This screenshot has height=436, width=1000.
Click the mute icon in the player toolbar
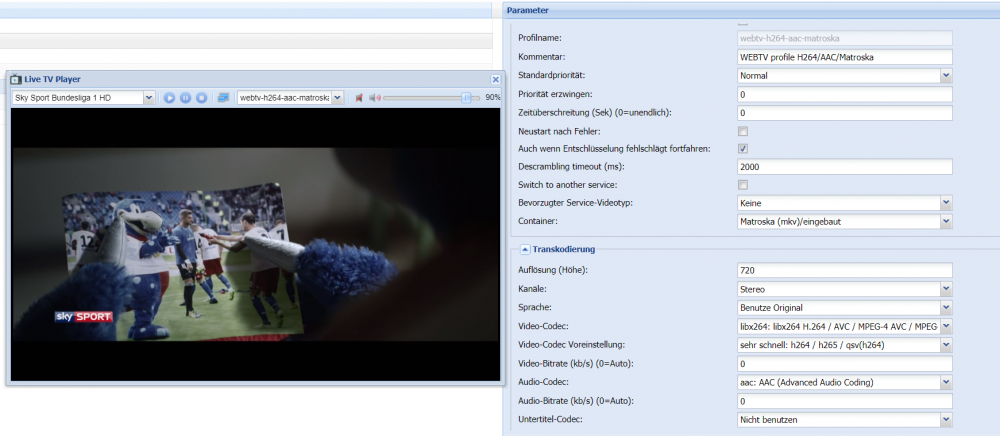pyautogui.click(x=359, y=98)
